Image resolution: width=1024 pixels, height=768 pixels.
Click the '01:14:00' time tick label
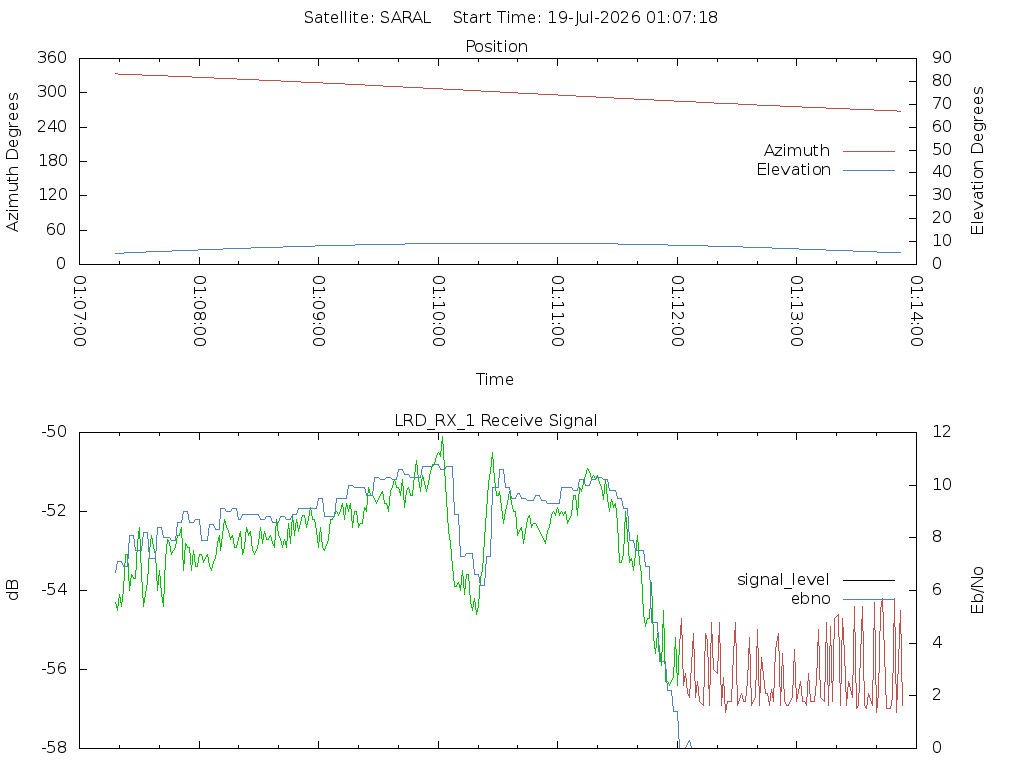[917, 311]
